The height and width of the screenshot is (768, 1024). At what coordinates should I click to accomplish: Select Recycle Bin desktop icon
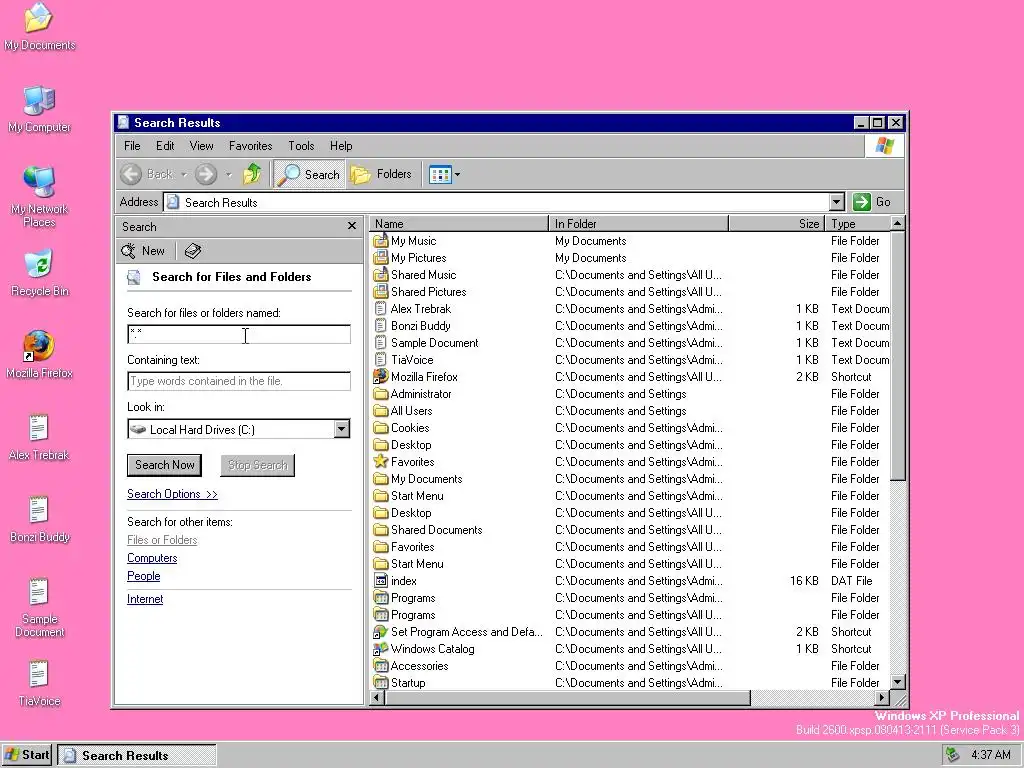[39, 273]
